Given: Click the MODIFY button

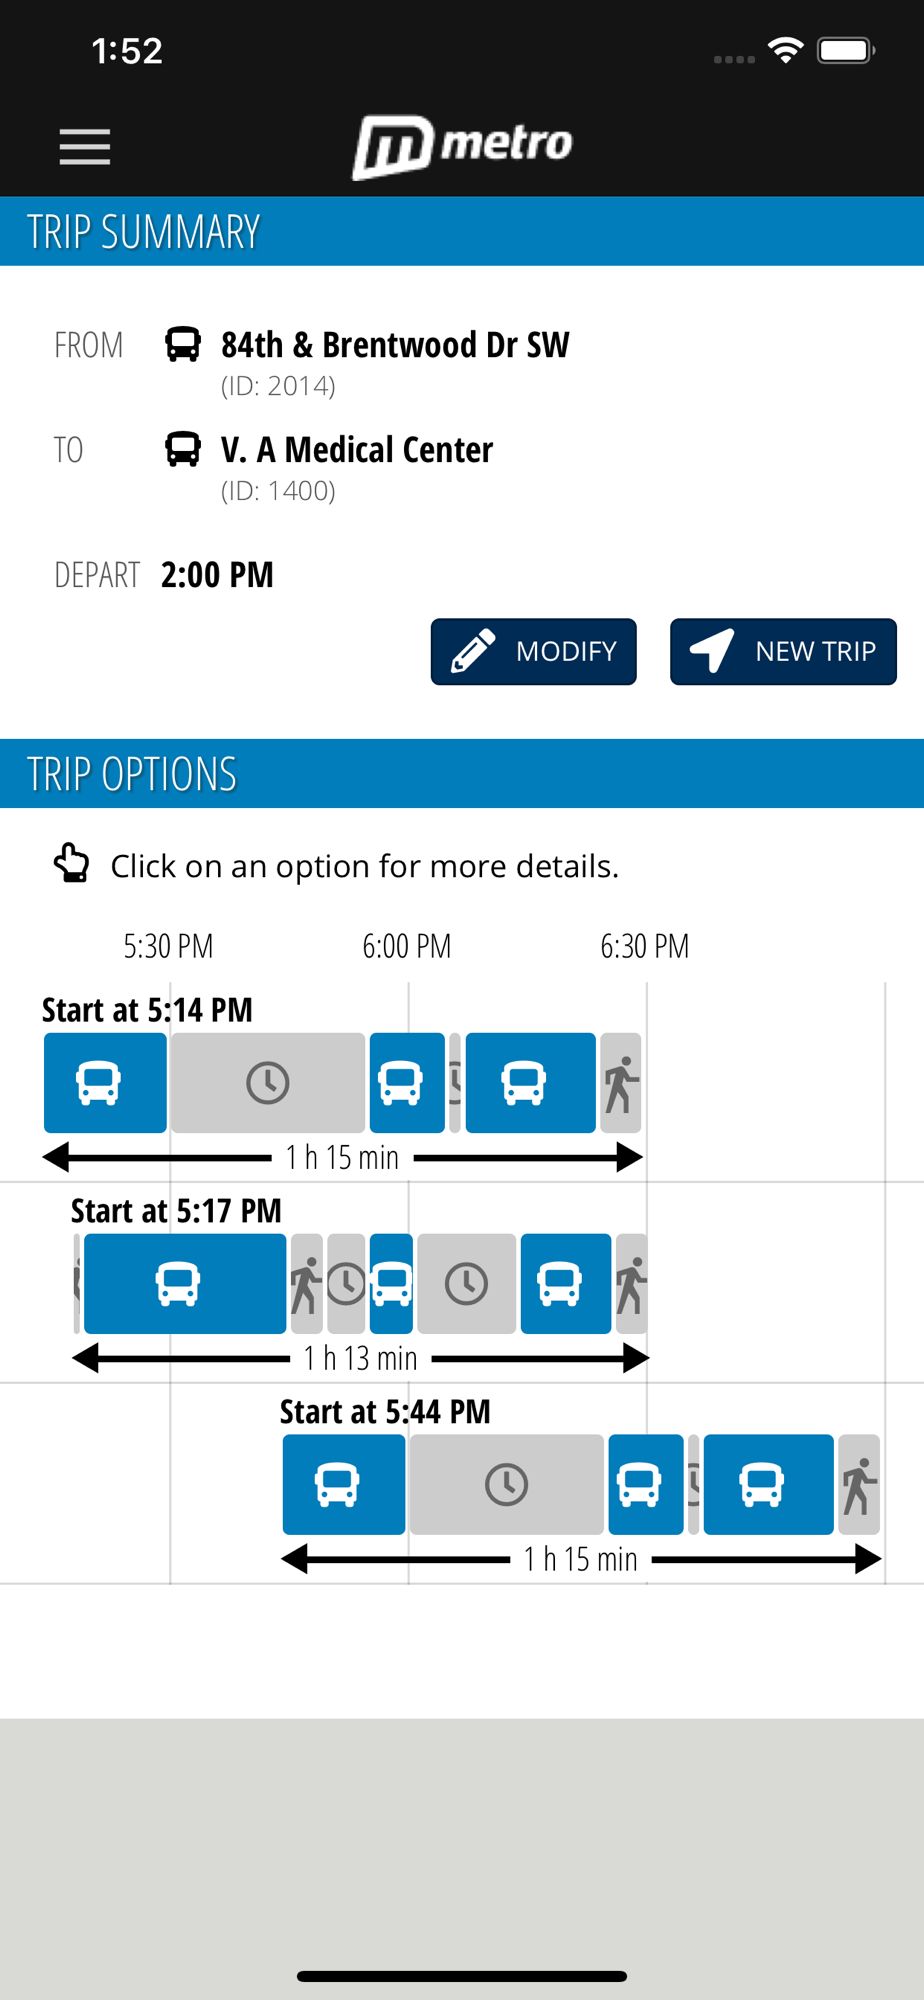Looking at the screenshot, I should click(534, 652).
